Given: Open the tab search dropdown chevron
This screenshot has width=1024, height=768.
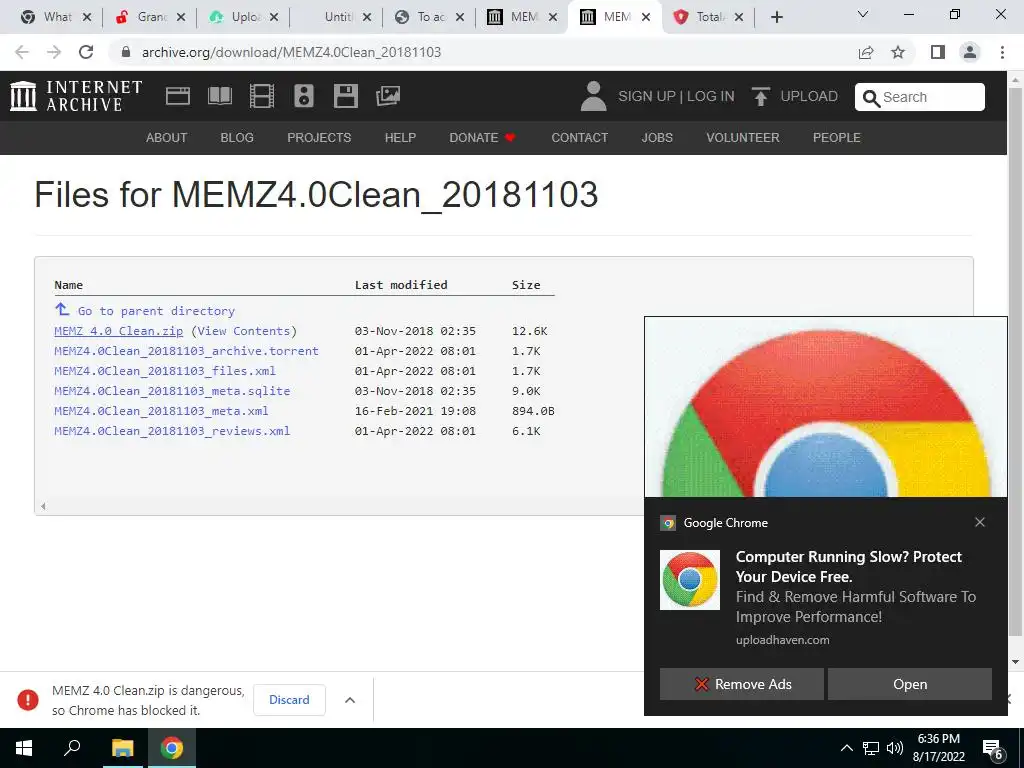Looking at the screenshot, I should point(863,14).
